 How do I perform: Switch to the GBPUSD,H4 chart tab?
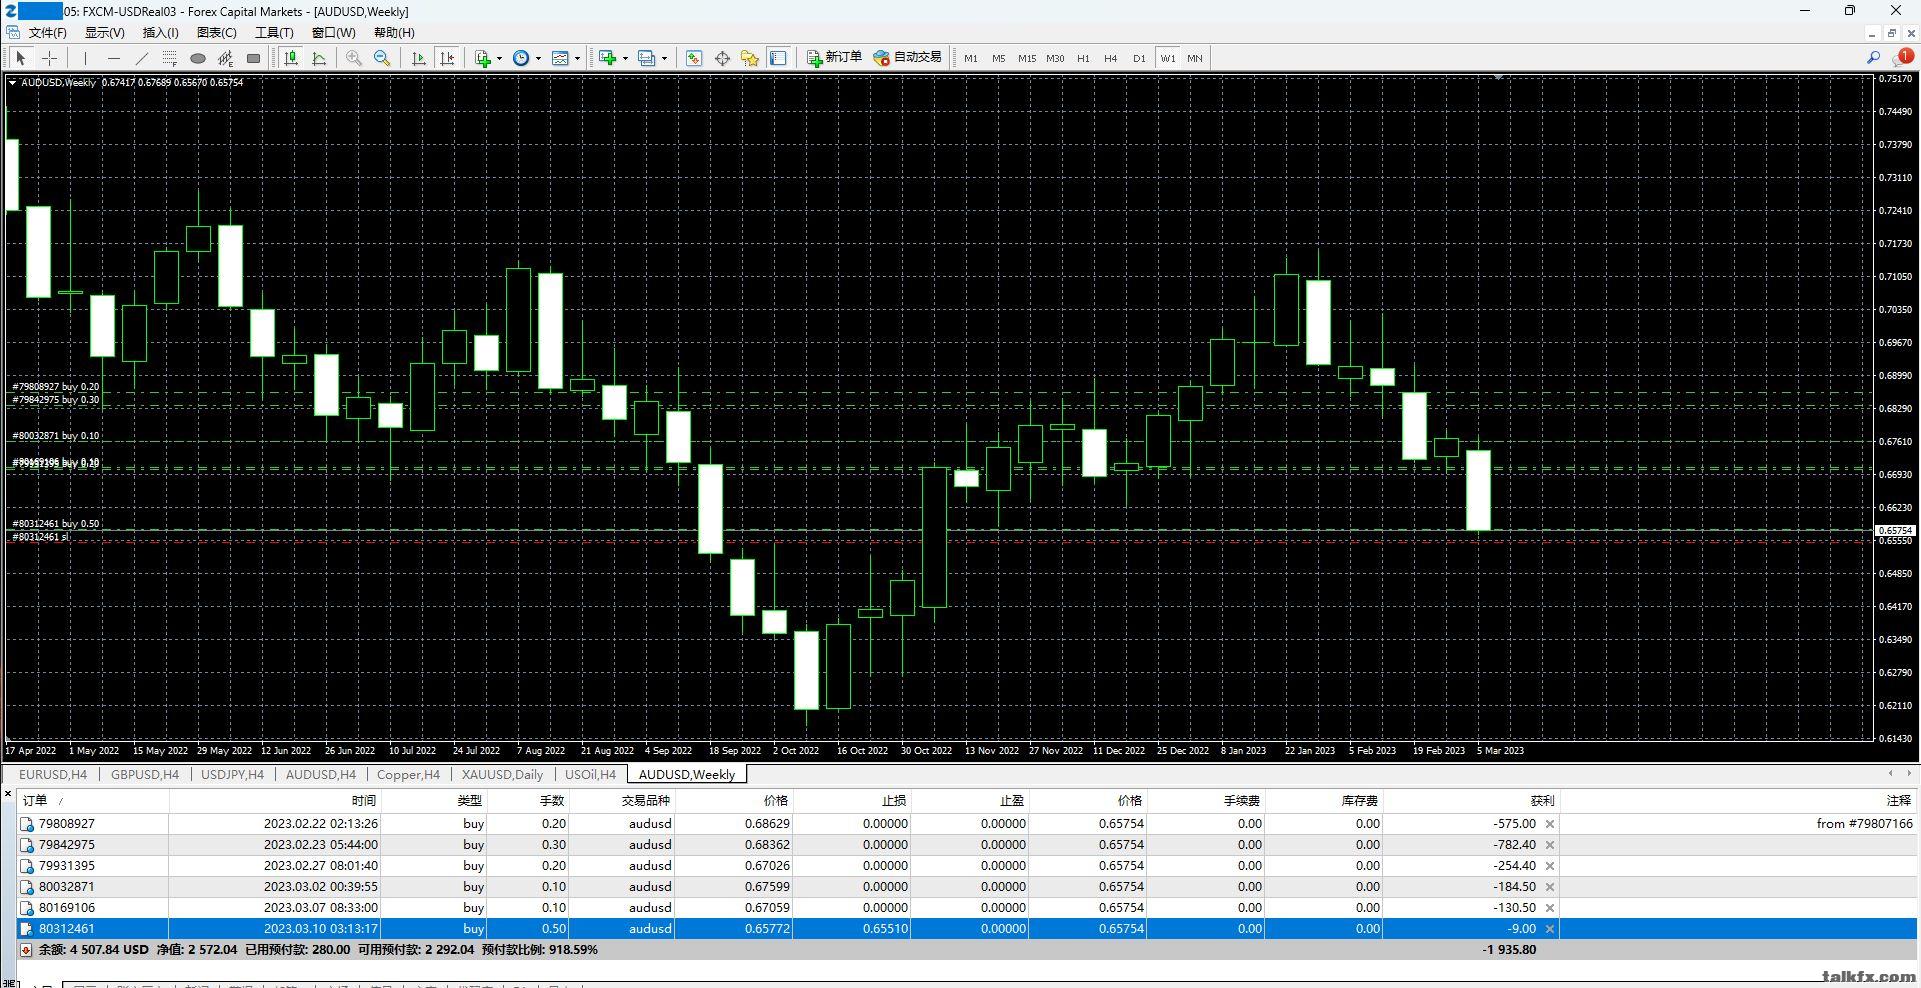pyautogui.click(x=145, y=775)
